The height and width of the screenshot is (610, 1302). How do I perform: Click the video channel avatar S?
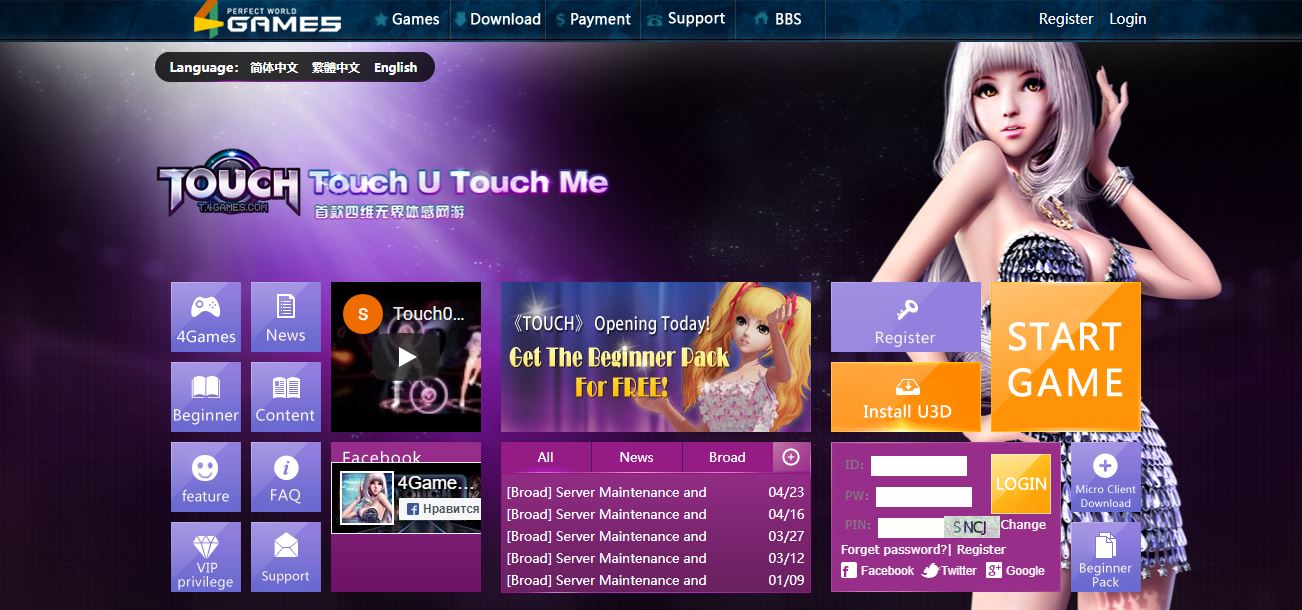[362, 314]
